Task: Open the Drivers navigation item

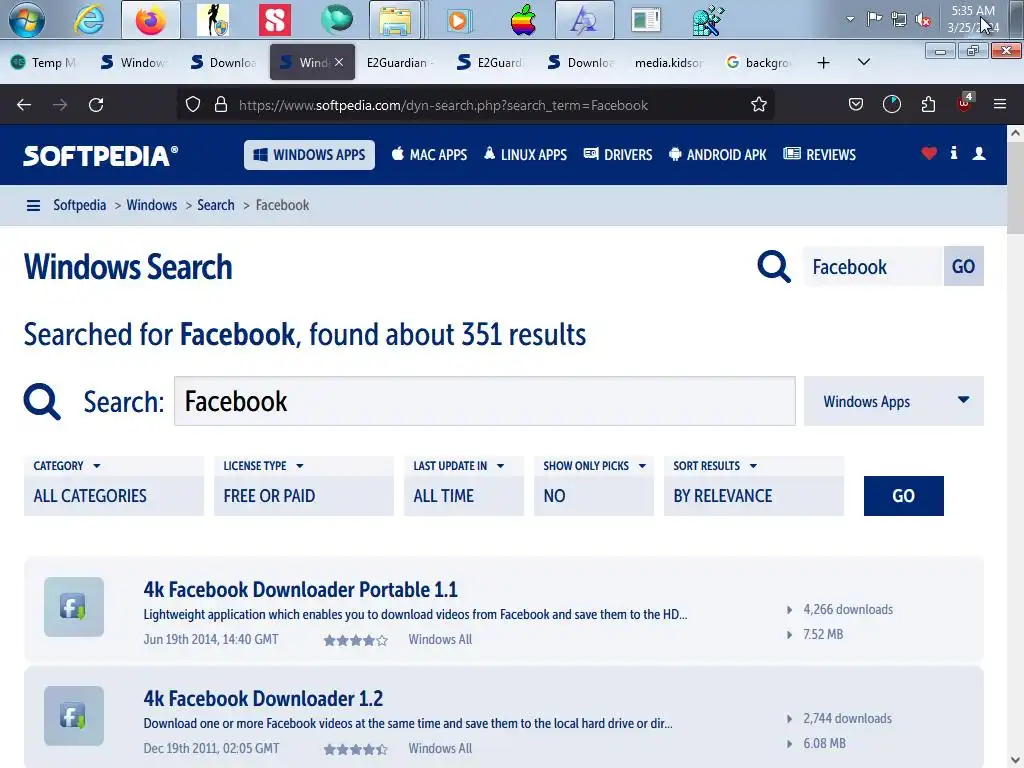Action: (x=618, y=155)
